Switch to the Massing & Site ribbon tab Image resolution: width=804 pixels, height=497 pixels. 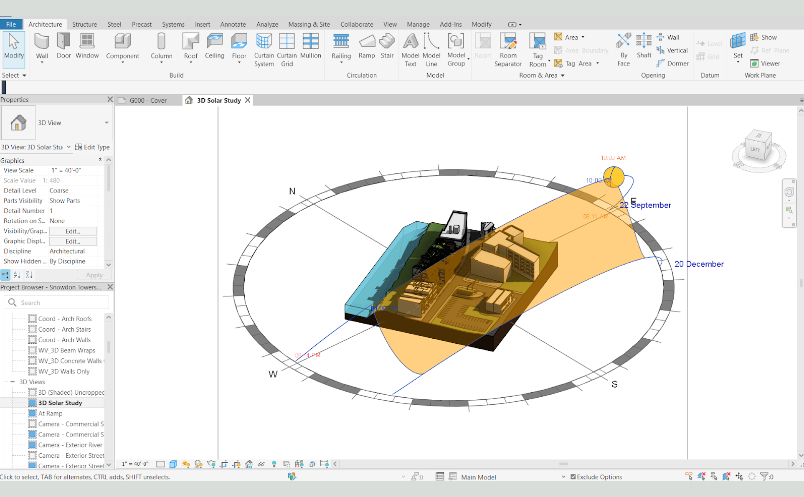[x=309, y=24]
